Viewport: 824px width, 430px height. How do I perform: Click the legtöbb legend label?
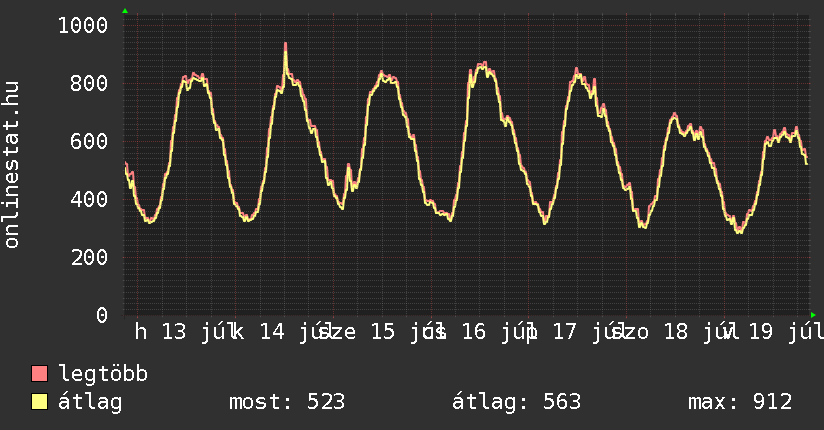click(103, 374)
